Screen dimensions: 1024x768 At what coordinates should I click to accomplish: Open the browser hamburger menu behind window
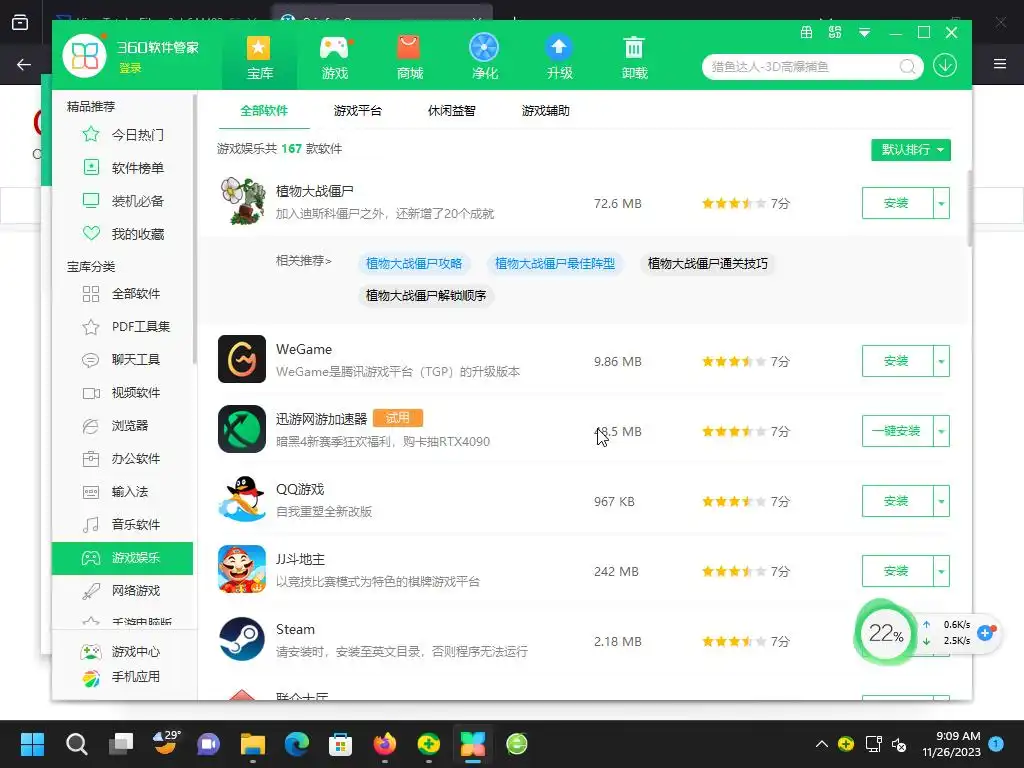1000,63
